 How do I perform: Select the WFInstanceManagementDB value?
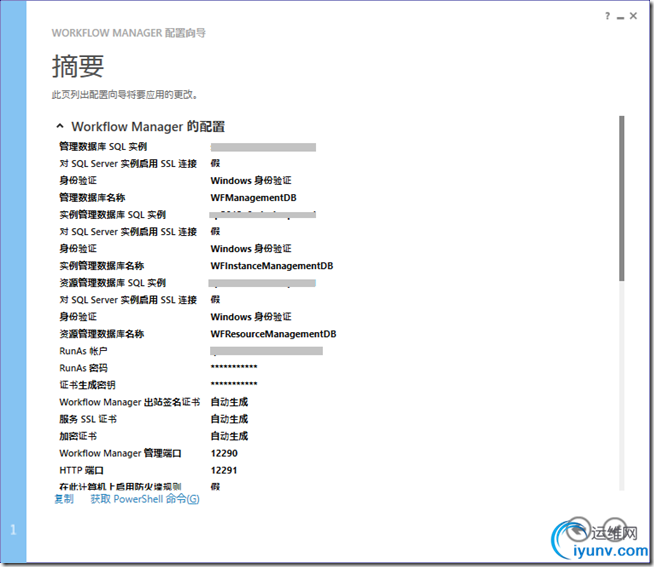[x=272, y=266]
